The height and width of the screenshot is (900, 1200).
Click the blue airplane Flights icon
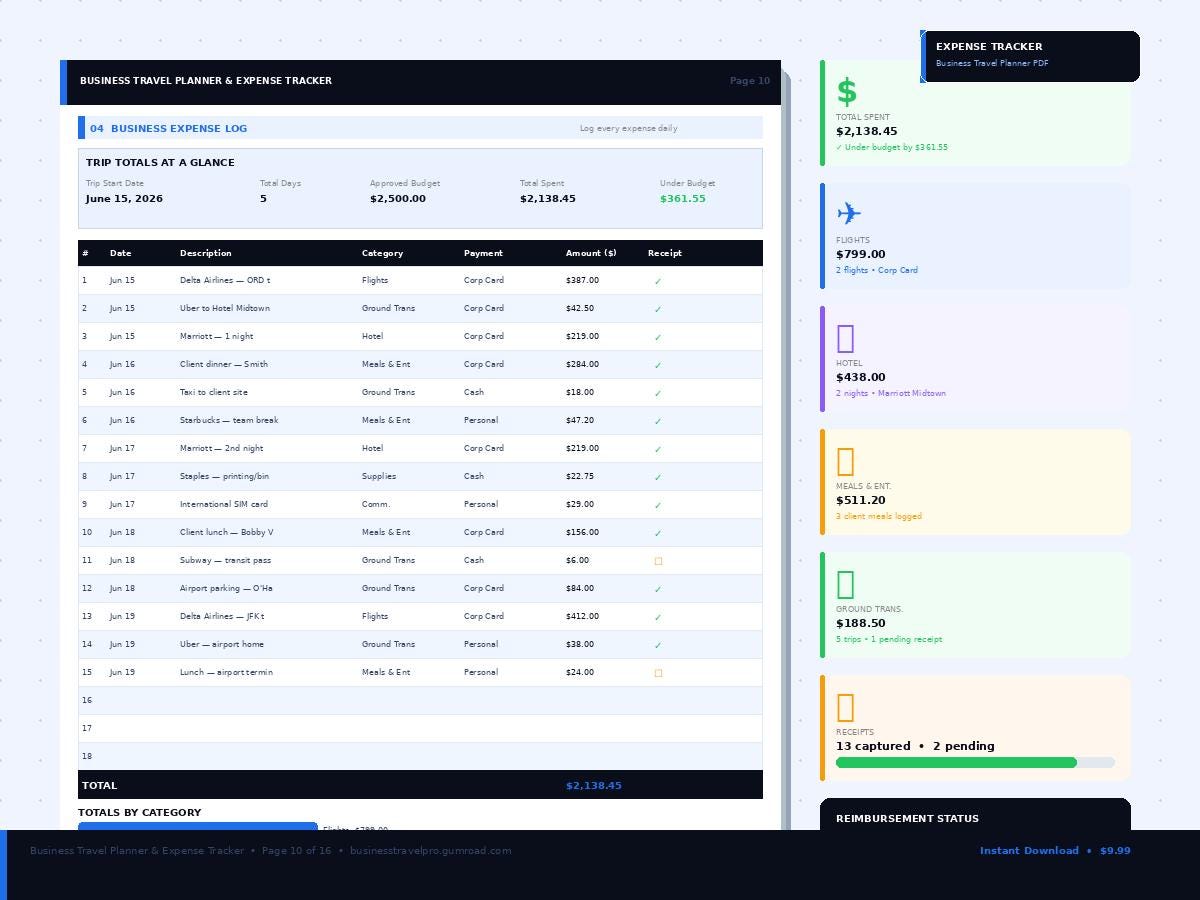click(x=848, y=214)
